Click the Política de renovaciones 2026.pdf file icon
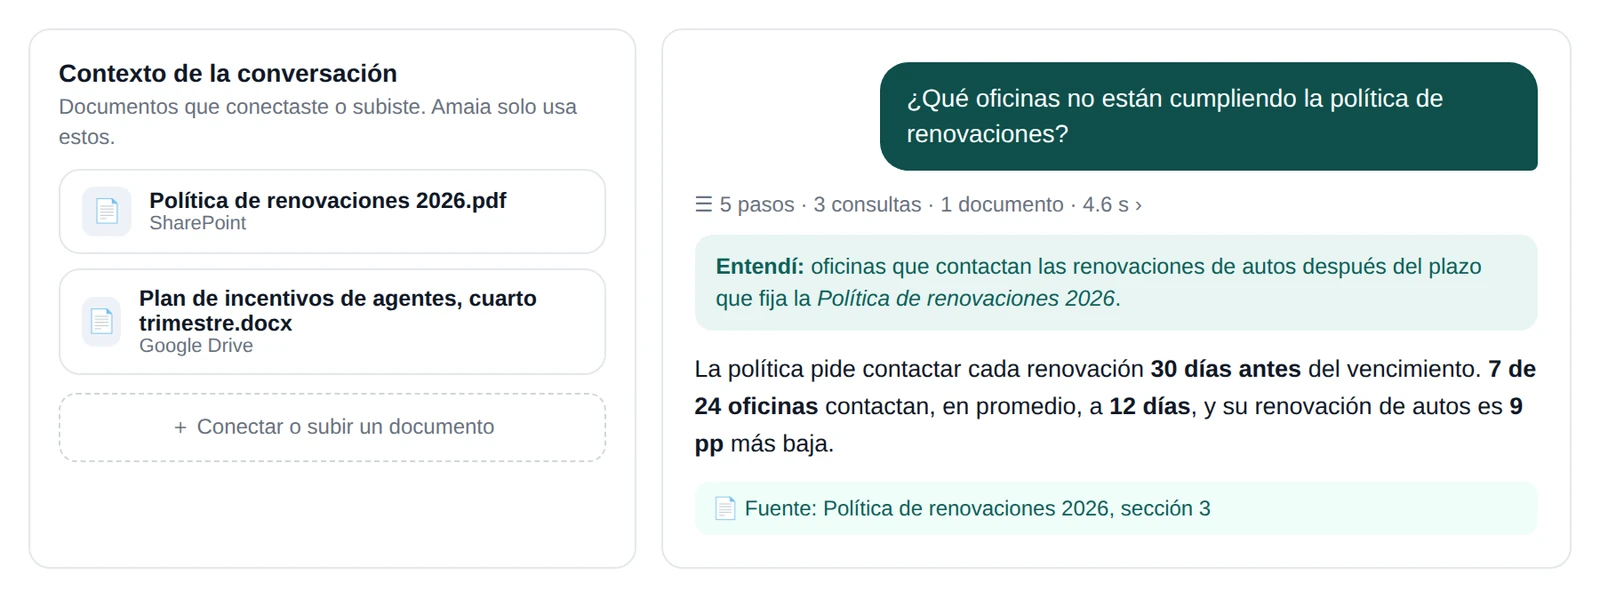The height and width of the screenshot is (599, 1600). click(x=107, y=211)
